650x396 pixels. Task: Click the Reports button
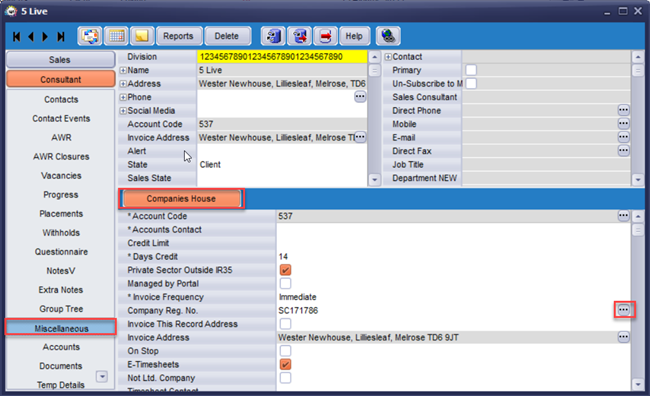tap(178, 36)
